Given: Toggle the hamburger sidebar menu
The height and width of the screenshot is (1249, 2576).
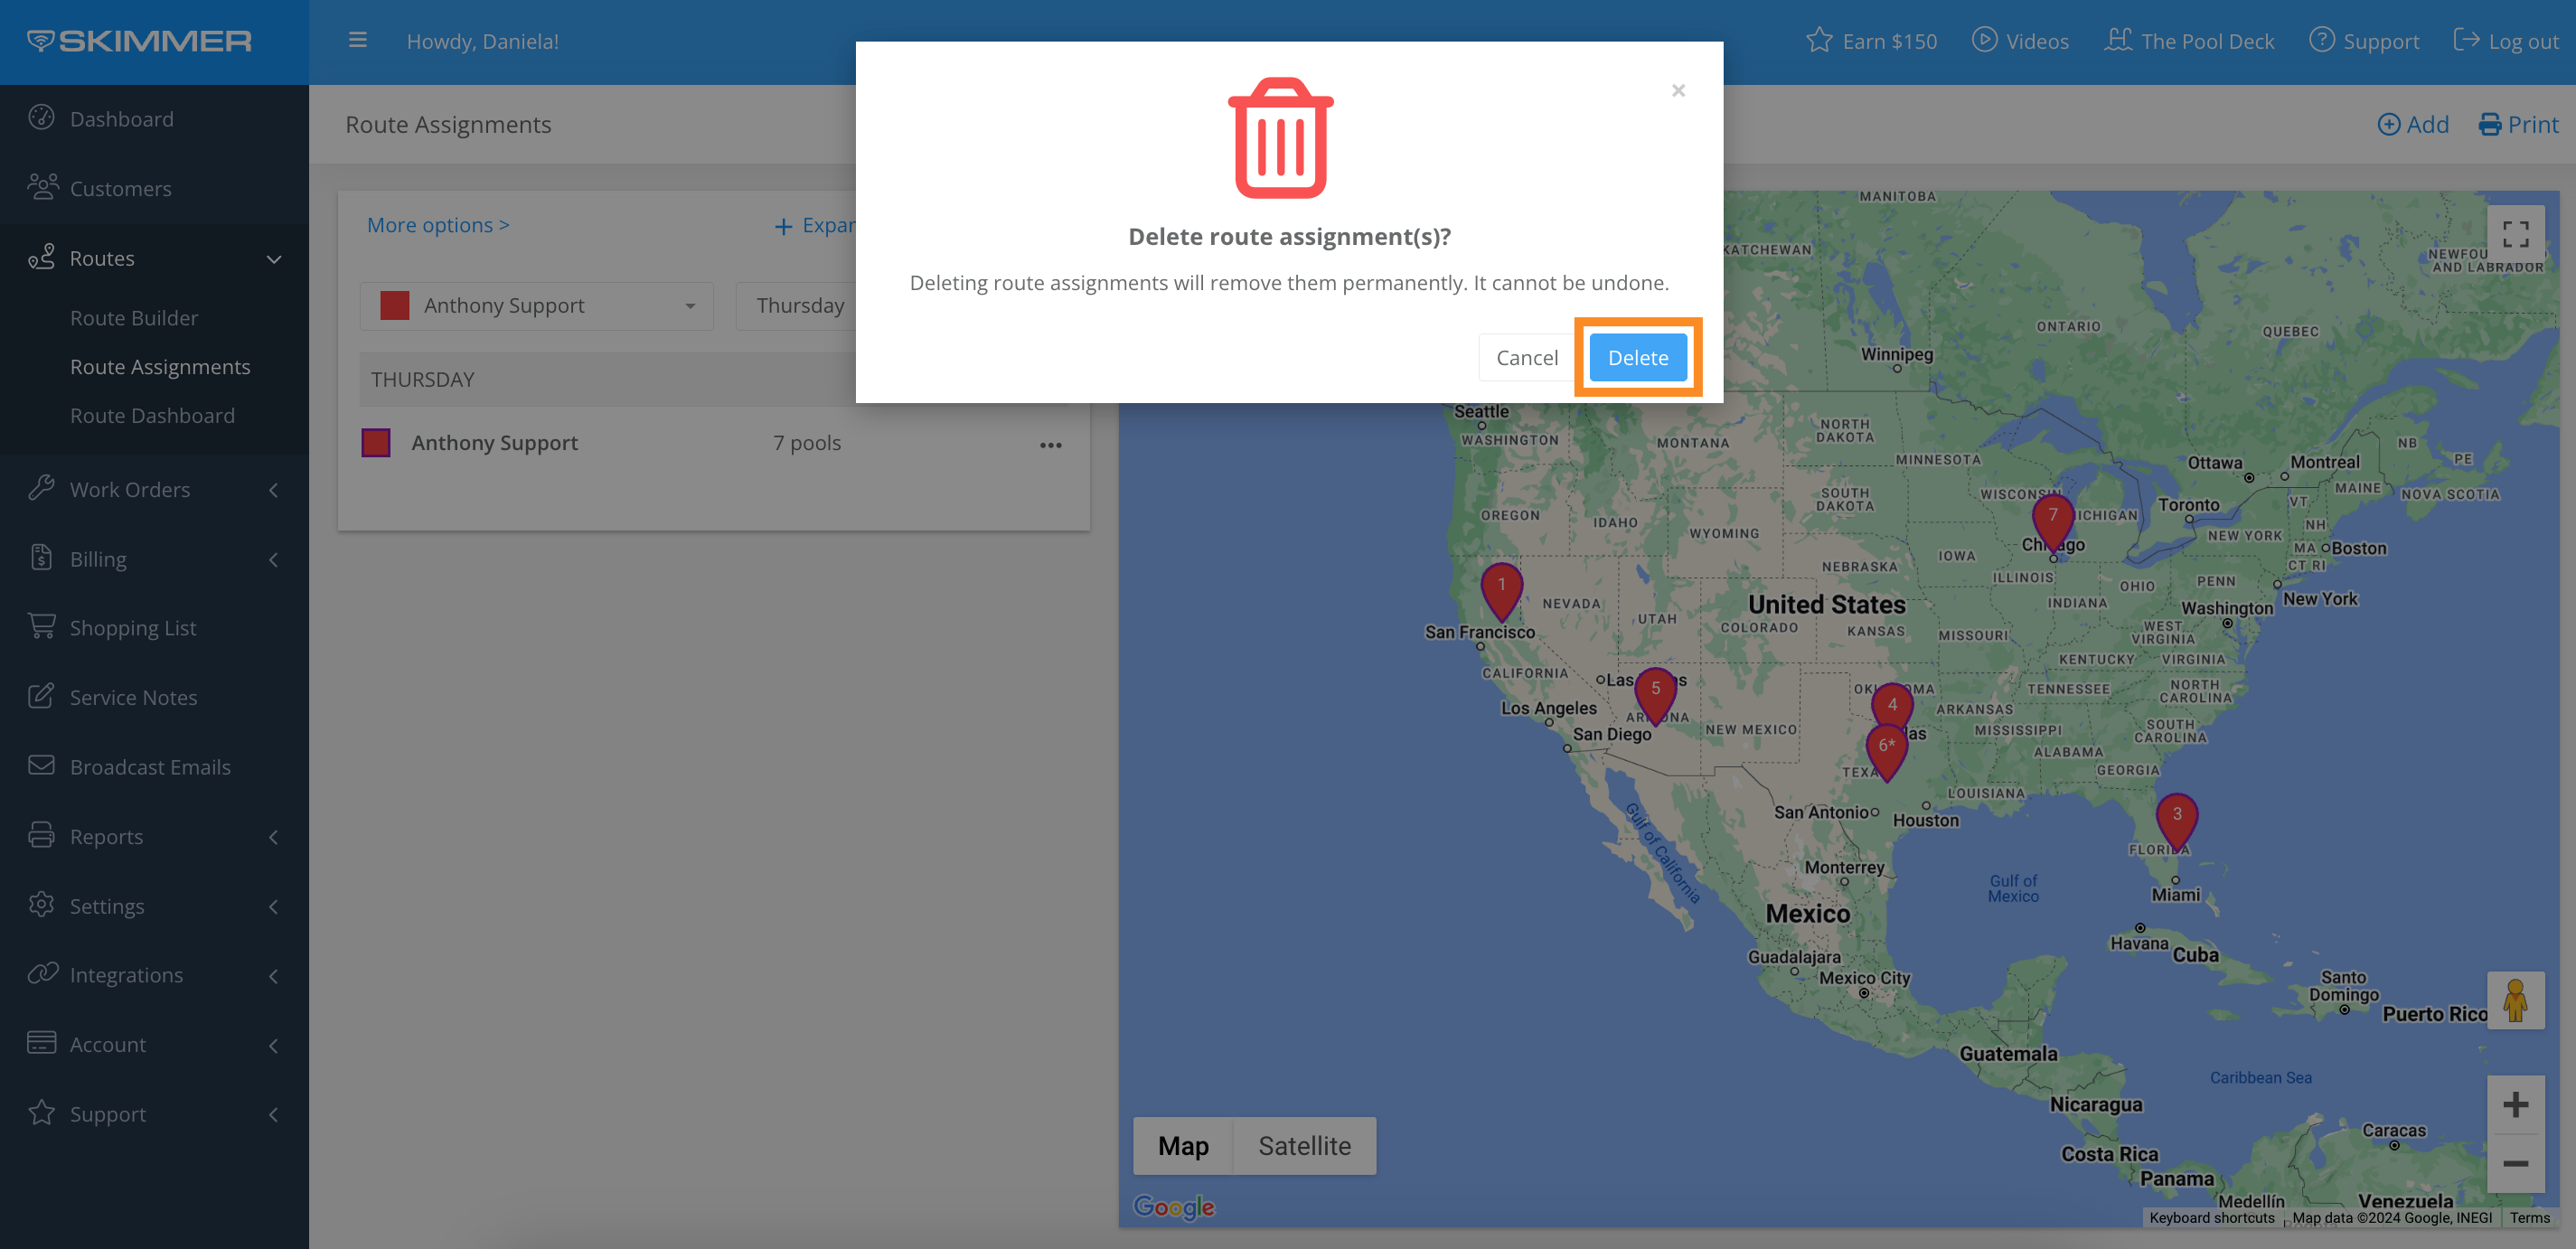Looking at the screenshot, I should 357,40.
